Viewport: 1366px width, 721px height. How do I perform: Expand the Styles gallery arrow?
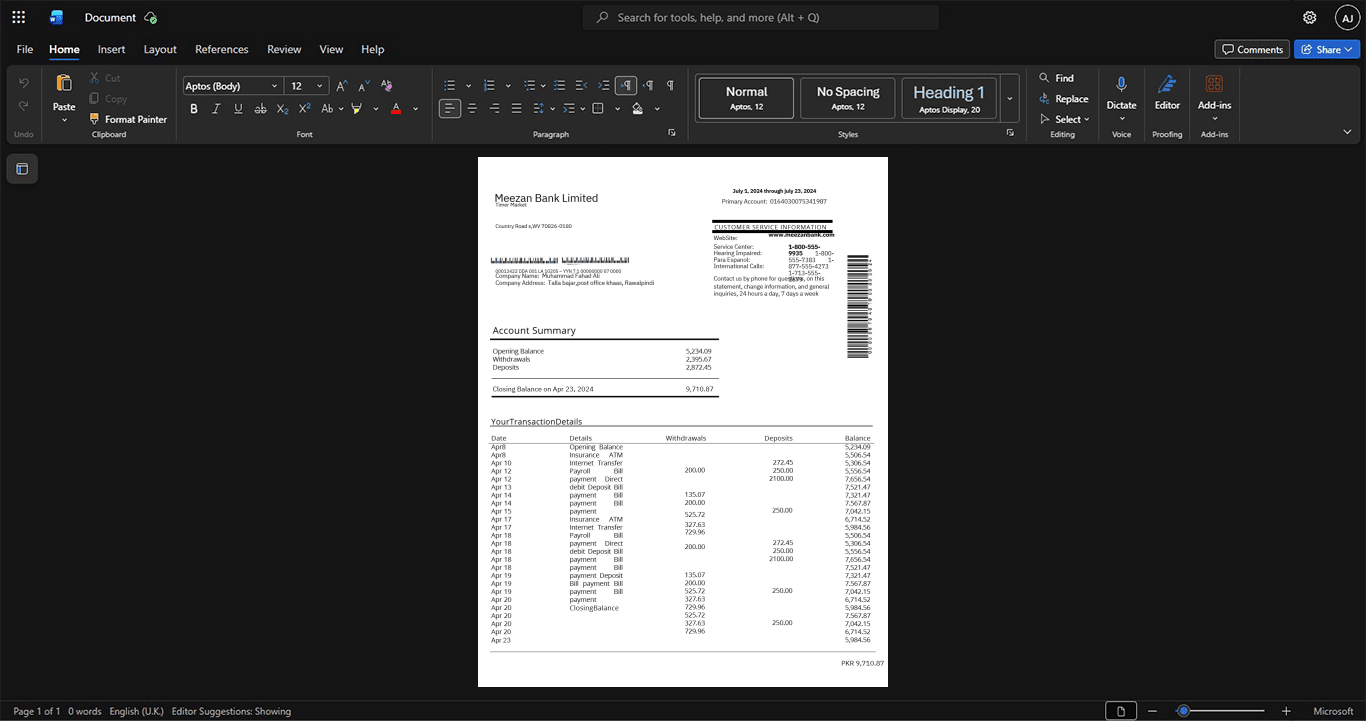pos(1009,99)
